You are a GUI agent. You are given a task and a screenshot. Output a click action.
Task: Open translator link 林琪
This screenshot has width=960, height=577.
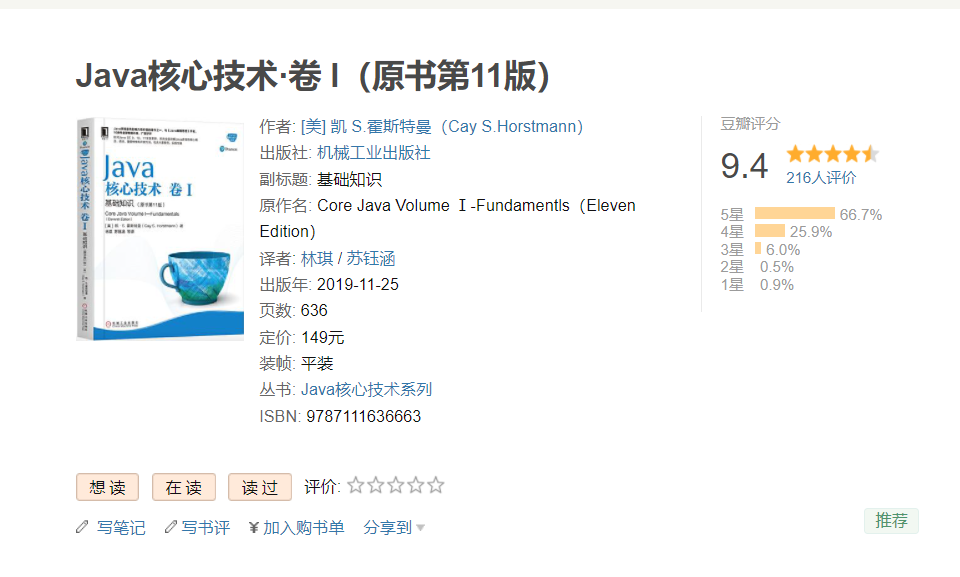click(x=317, y=258)
